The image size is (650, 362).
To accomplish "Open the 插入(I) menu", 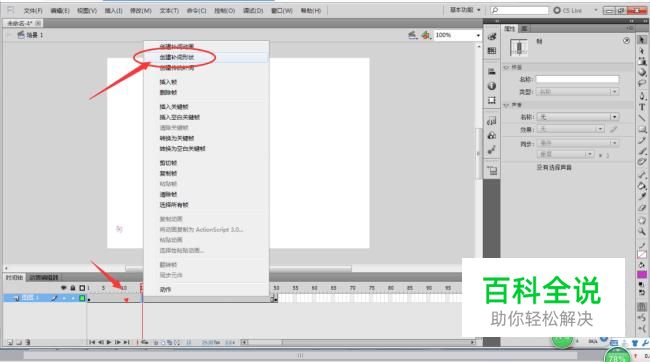I will pos(113,10).
